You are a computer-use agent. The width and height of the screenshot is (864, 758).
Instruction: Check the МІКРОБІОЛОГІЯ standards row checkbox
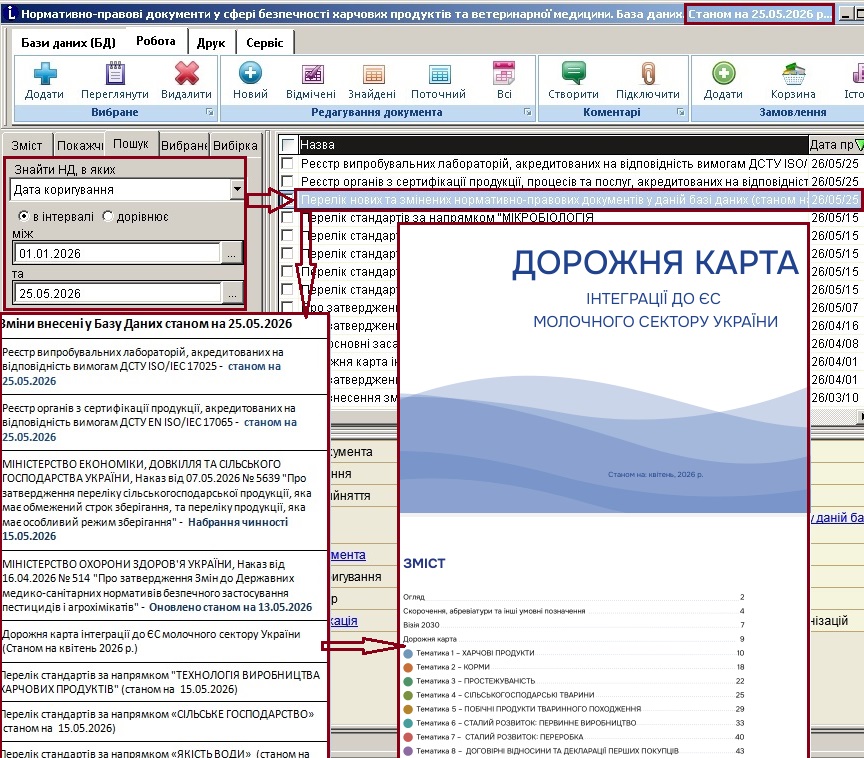(287, 218)
